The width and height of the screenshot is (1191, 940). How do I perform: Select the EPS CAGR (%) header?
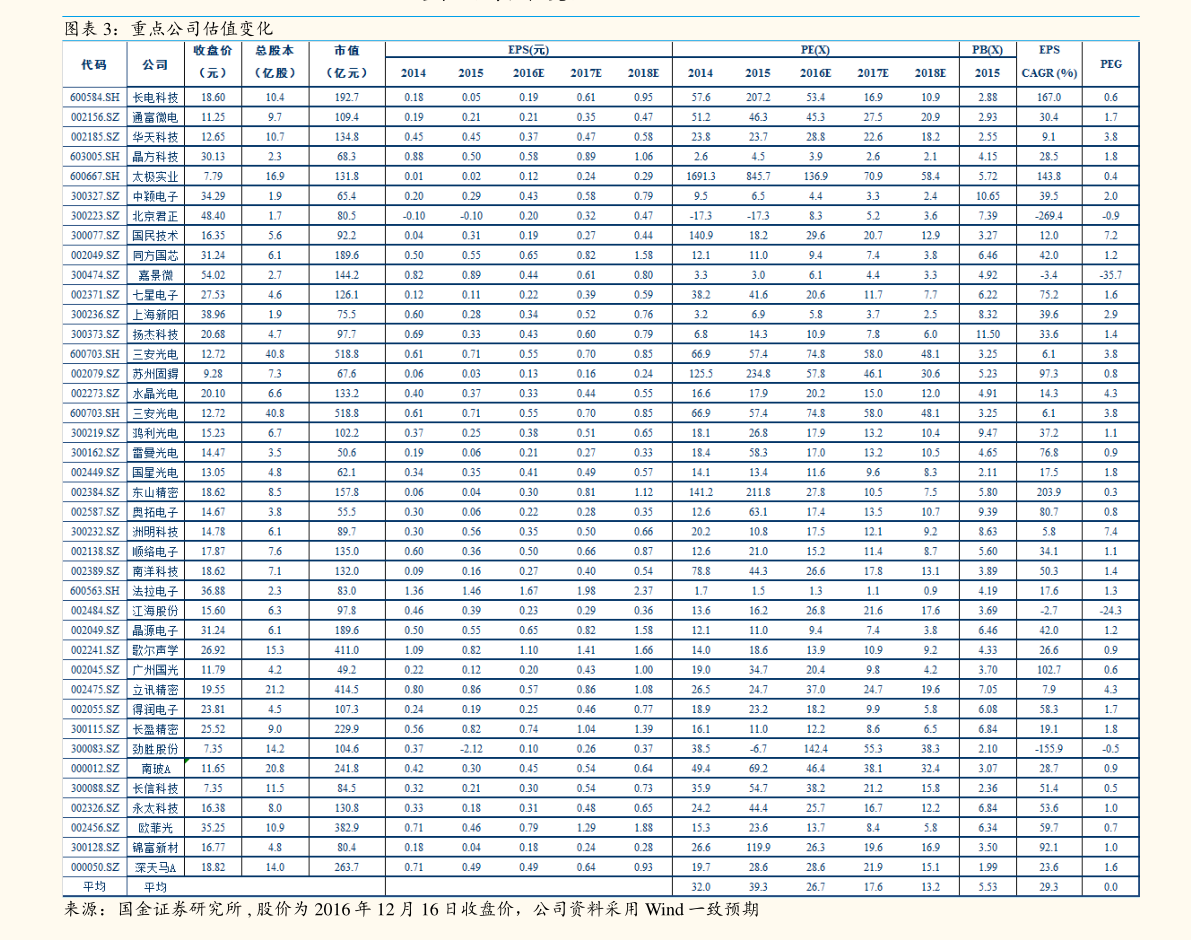pyautogui.click(x=1049, y=61)
